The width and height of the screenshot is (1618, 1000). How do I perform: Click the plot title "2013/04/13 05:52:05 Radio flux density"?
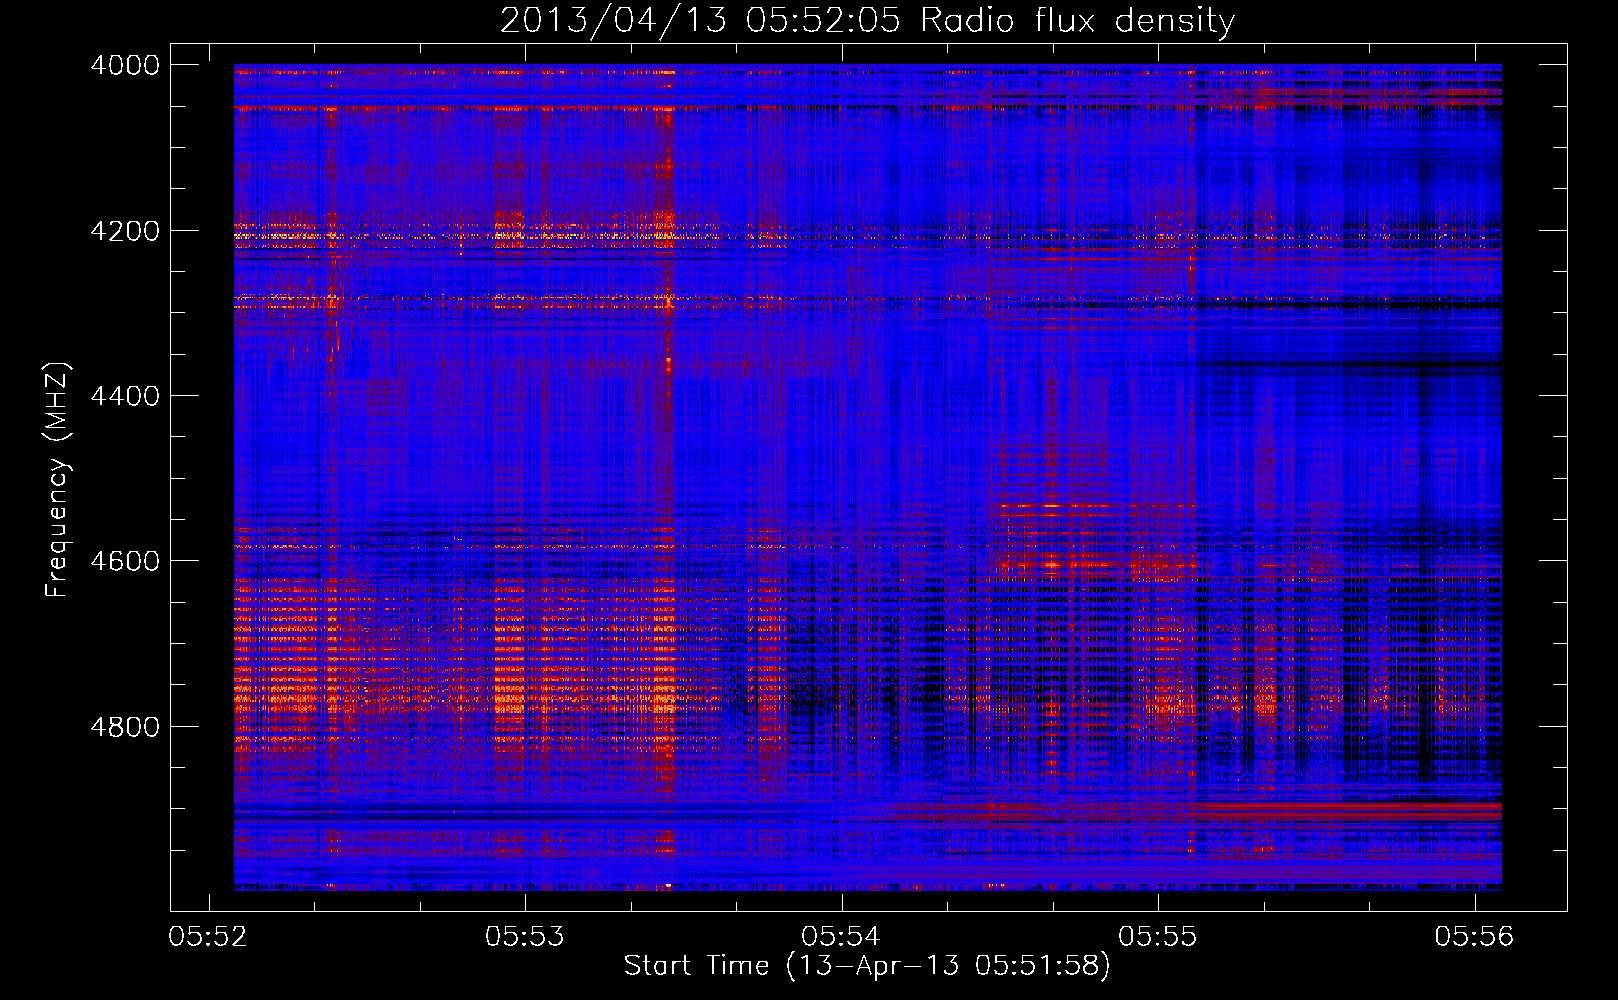(x=867, y=20)
